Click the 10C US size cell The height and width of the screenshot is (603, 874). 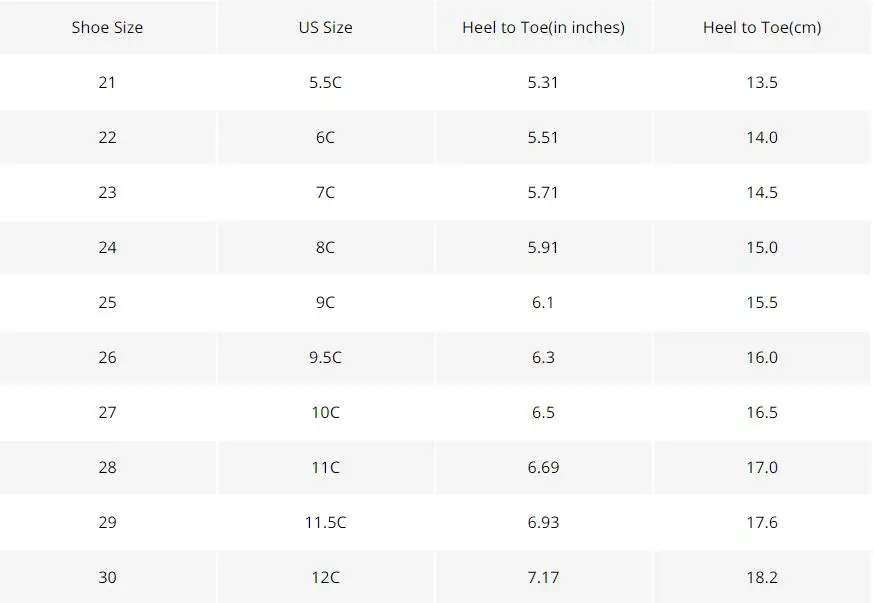coord(326,412)
